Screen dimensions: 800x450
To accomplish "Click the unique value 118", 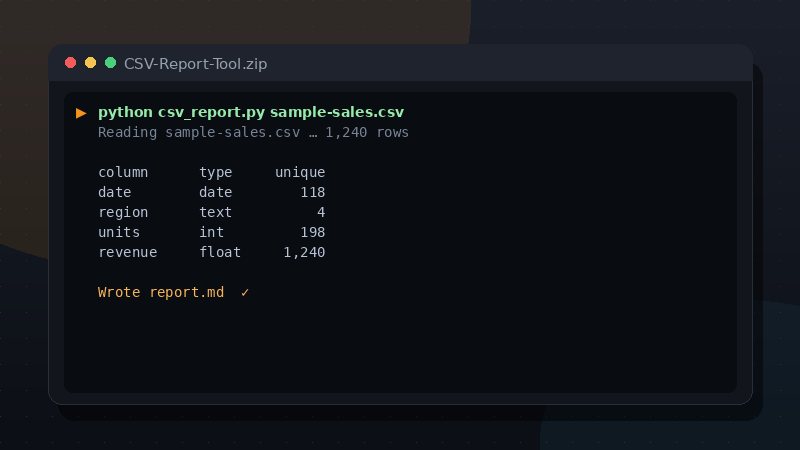I will (313, 192).
